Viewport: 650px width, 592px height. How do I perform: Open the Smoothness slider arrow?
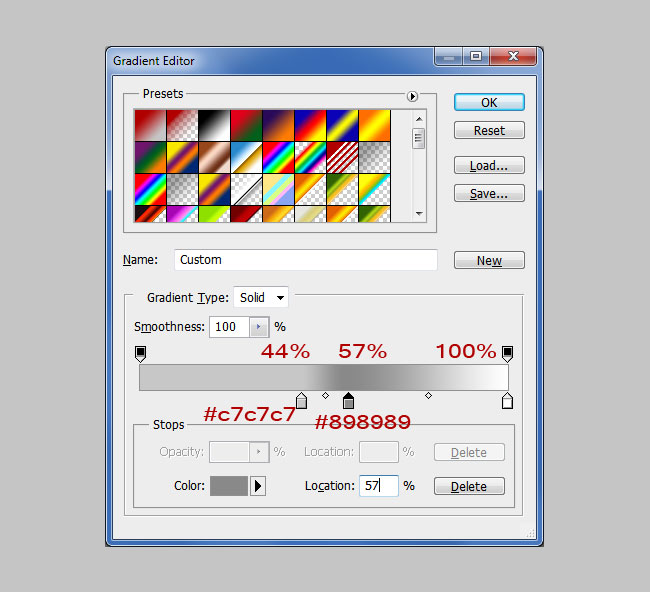click(x=259, y=327)
